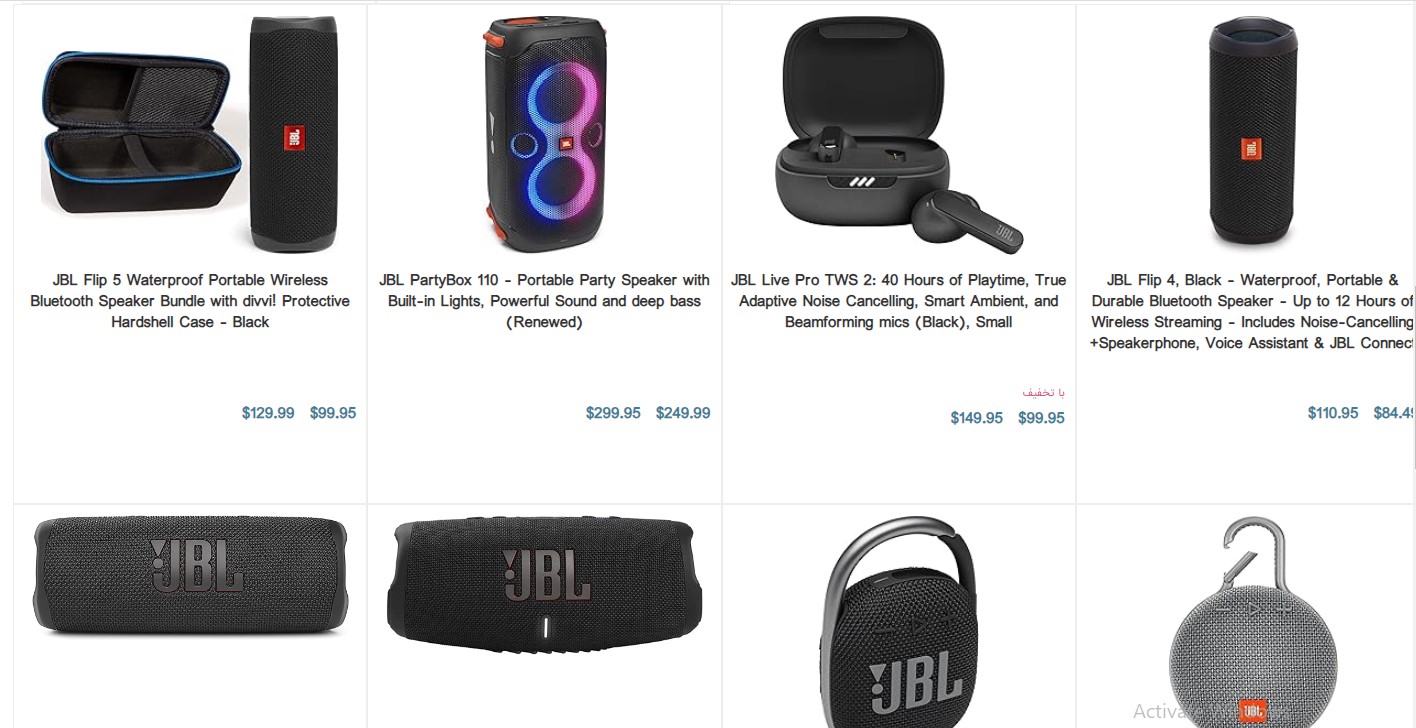Click the JBL PartyBox 110 Renewed title link
Screen dimensions: 1416x728
(544, 301)
